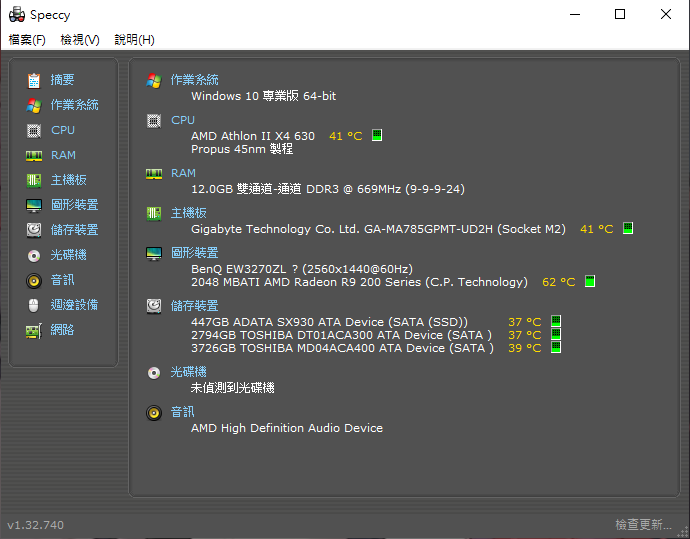Click the GPU 62 °C temperature value
The height and width of the screenshot is (539, 690).
pyautogui.click(x=558, y=282)
